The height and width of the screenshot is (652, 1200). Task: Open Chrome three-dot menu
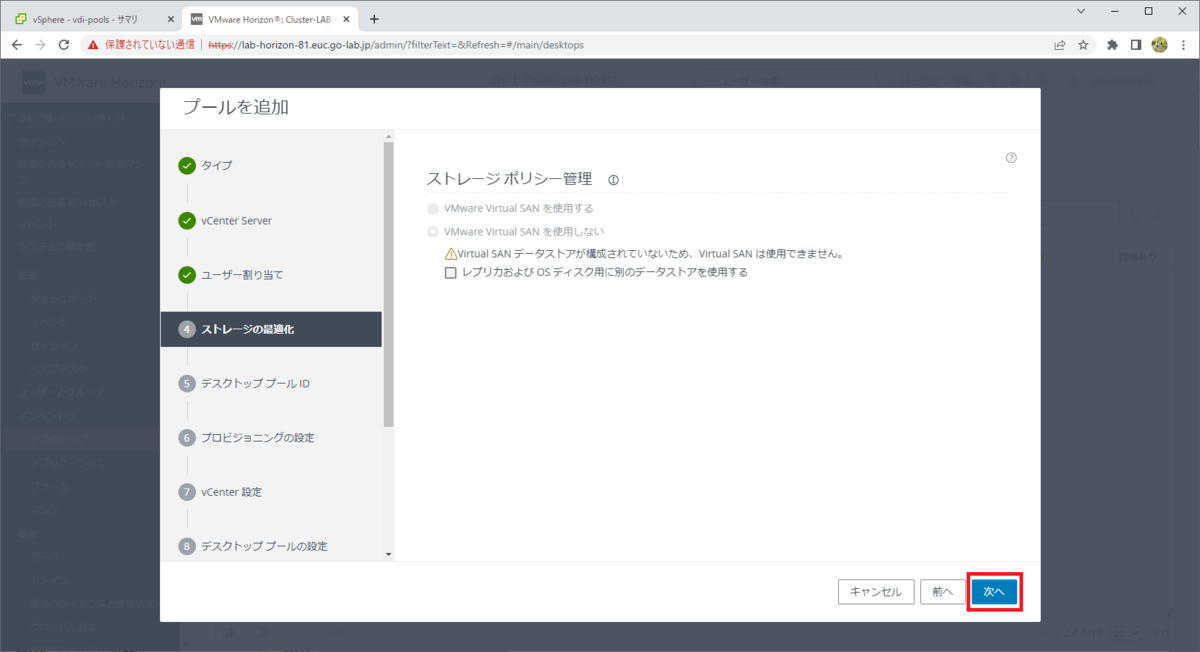click(x=1183, y=45)
